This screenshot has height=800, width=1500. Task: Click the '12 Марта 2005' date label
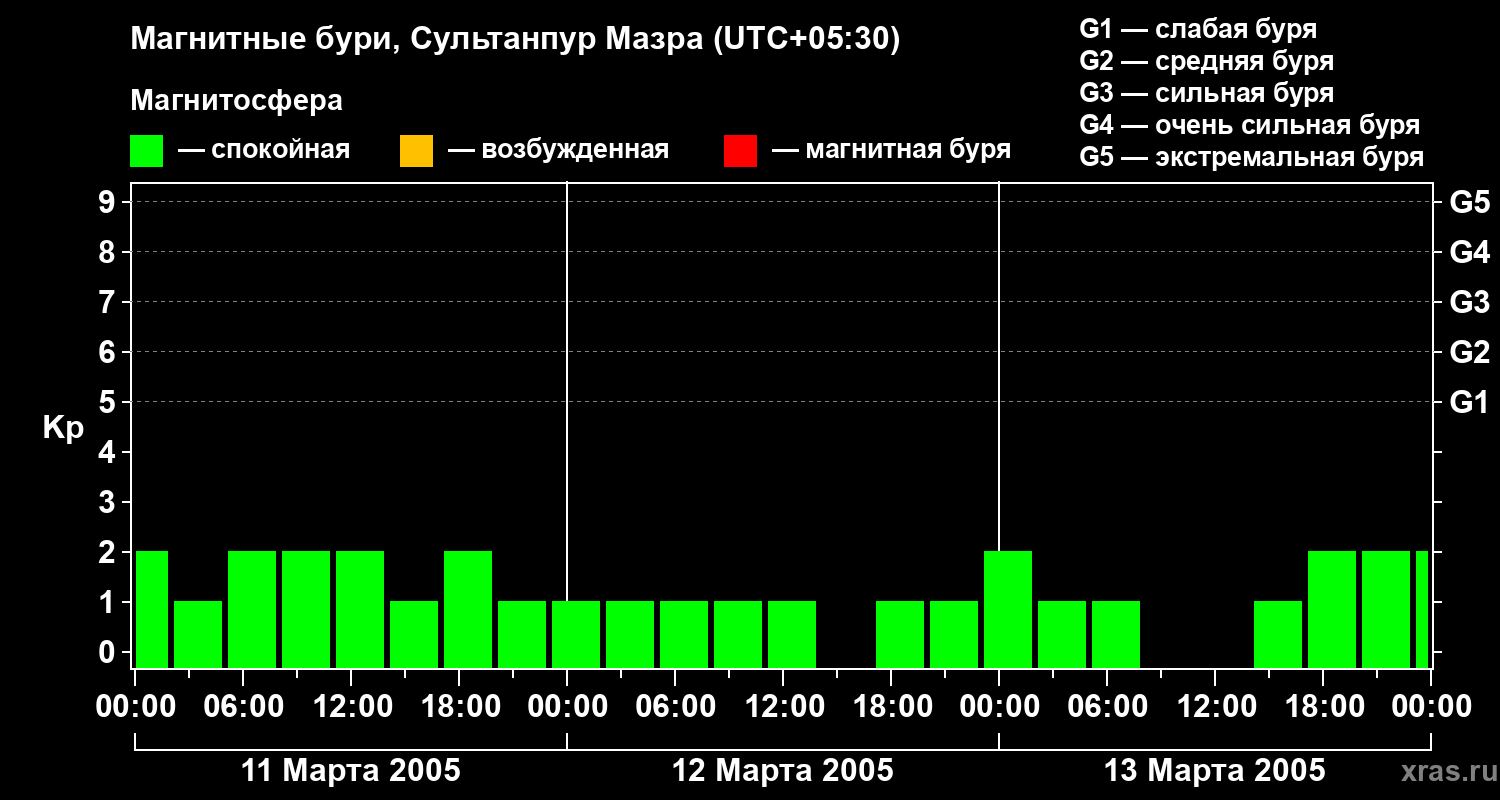pyautogui.click(x=783, y=771)
